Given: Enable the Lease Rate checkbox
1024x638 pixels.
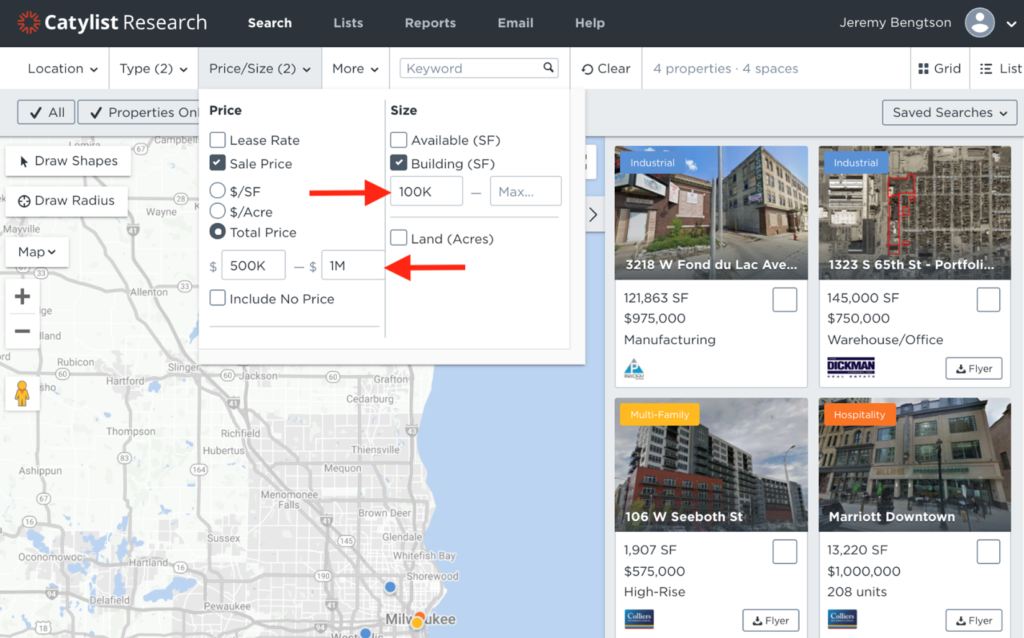Looking at the screenshot, I should click(x=217, y=140).
